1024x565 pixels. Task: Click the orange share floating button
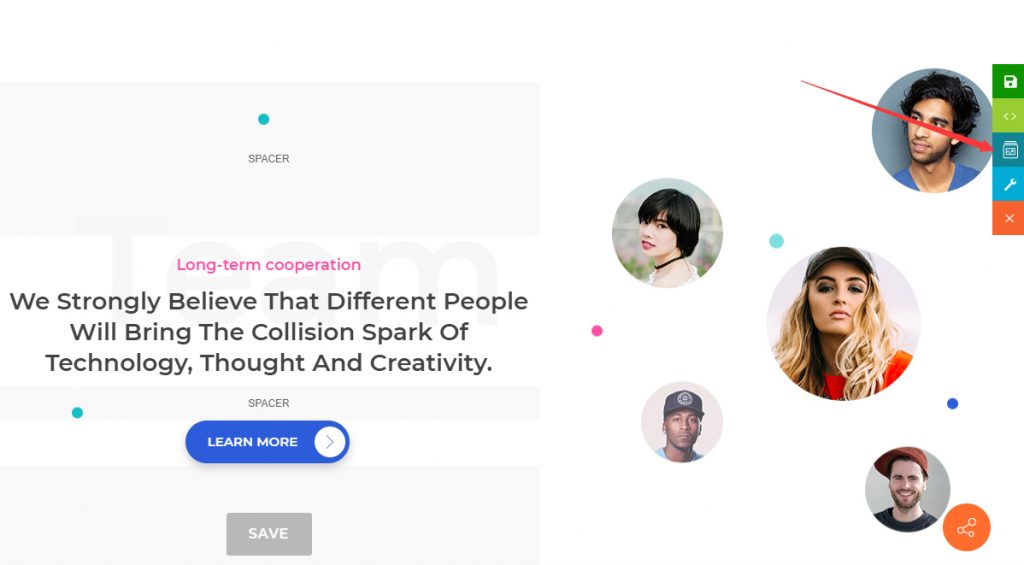(966, 528)
